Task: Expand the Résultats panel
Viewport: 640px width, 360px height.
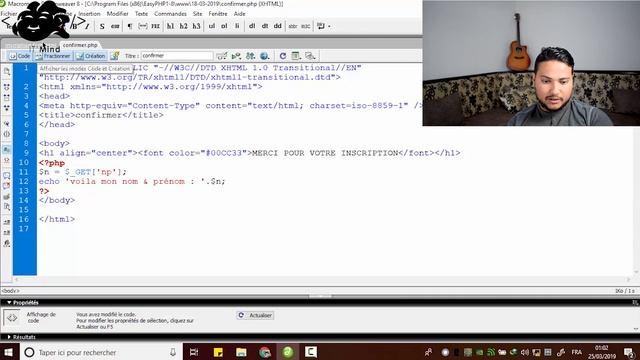Action: pyautogui.click(x=9, y=337)
